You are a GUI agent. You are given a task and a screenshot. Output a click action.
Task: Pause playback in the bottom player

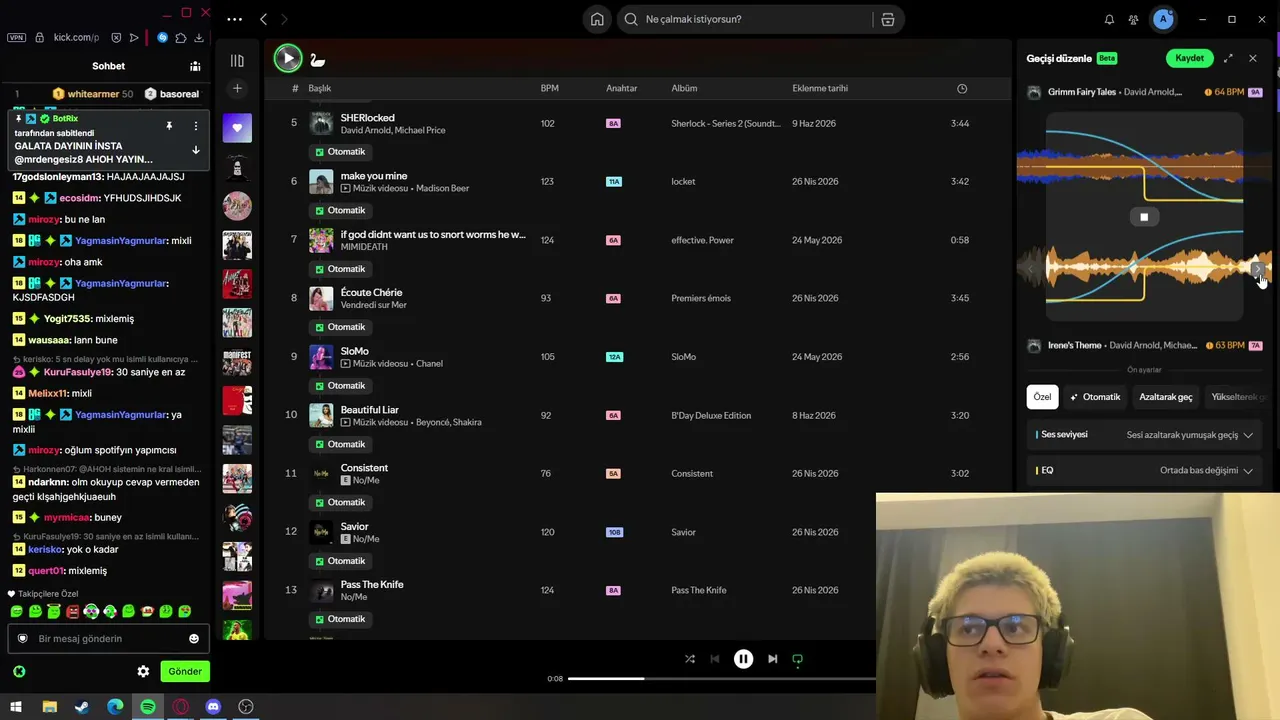tap(743, 659)
